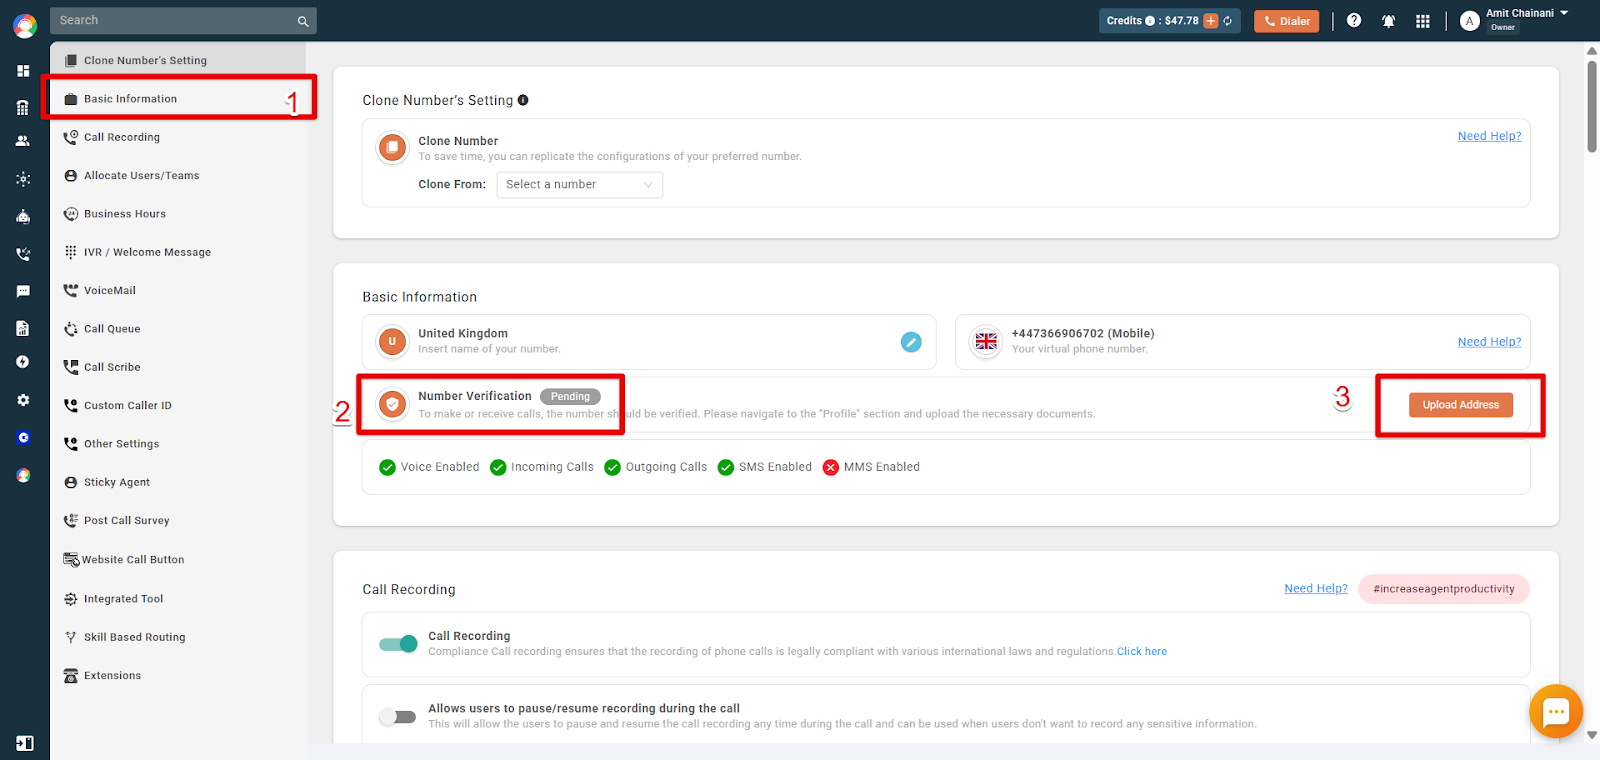
Task: Open the Dialer button
Action: point(1287,21)
